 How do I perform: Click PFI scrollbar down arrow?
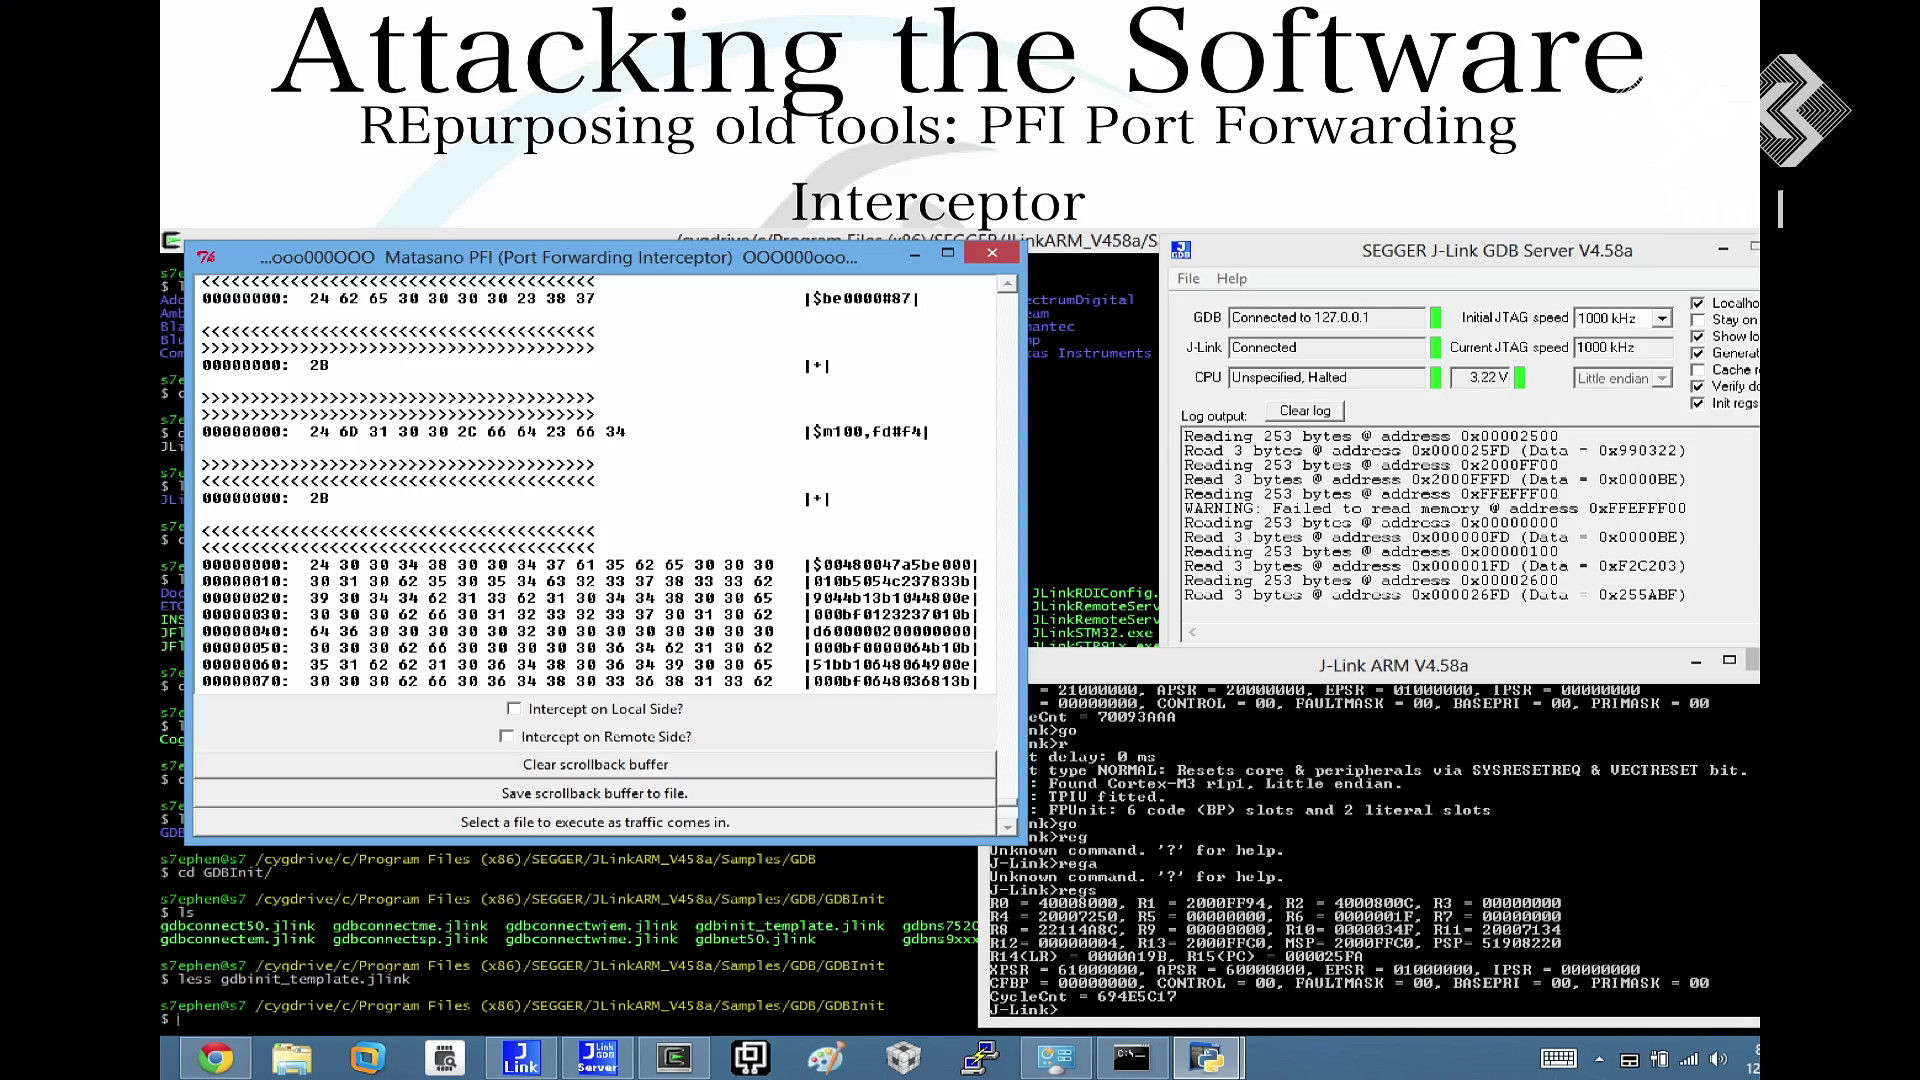point(1007,826)
